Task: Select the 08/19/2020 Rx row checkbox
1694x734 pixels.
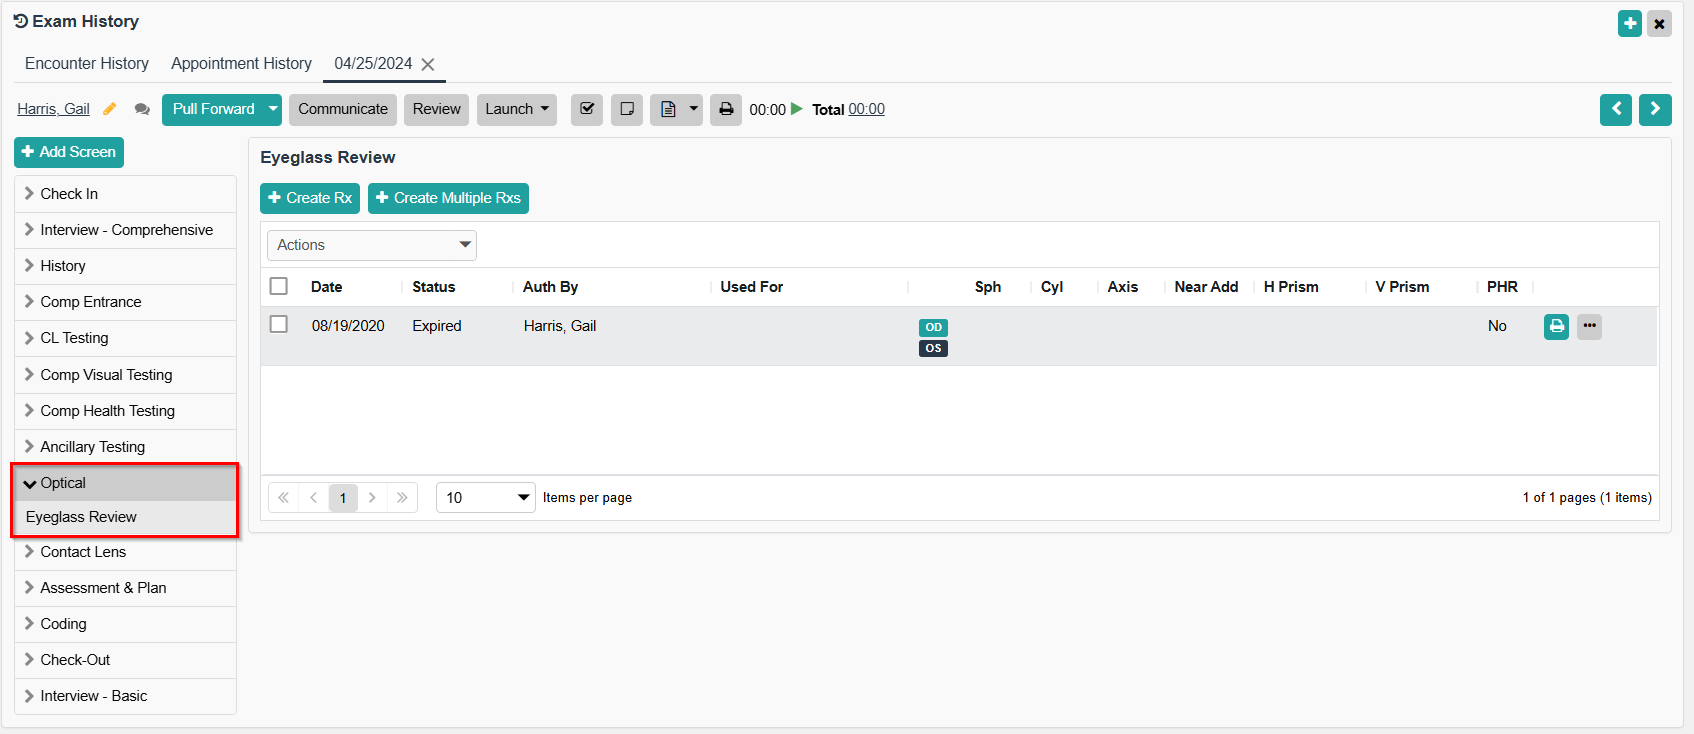Action: [x=279, y=324]
